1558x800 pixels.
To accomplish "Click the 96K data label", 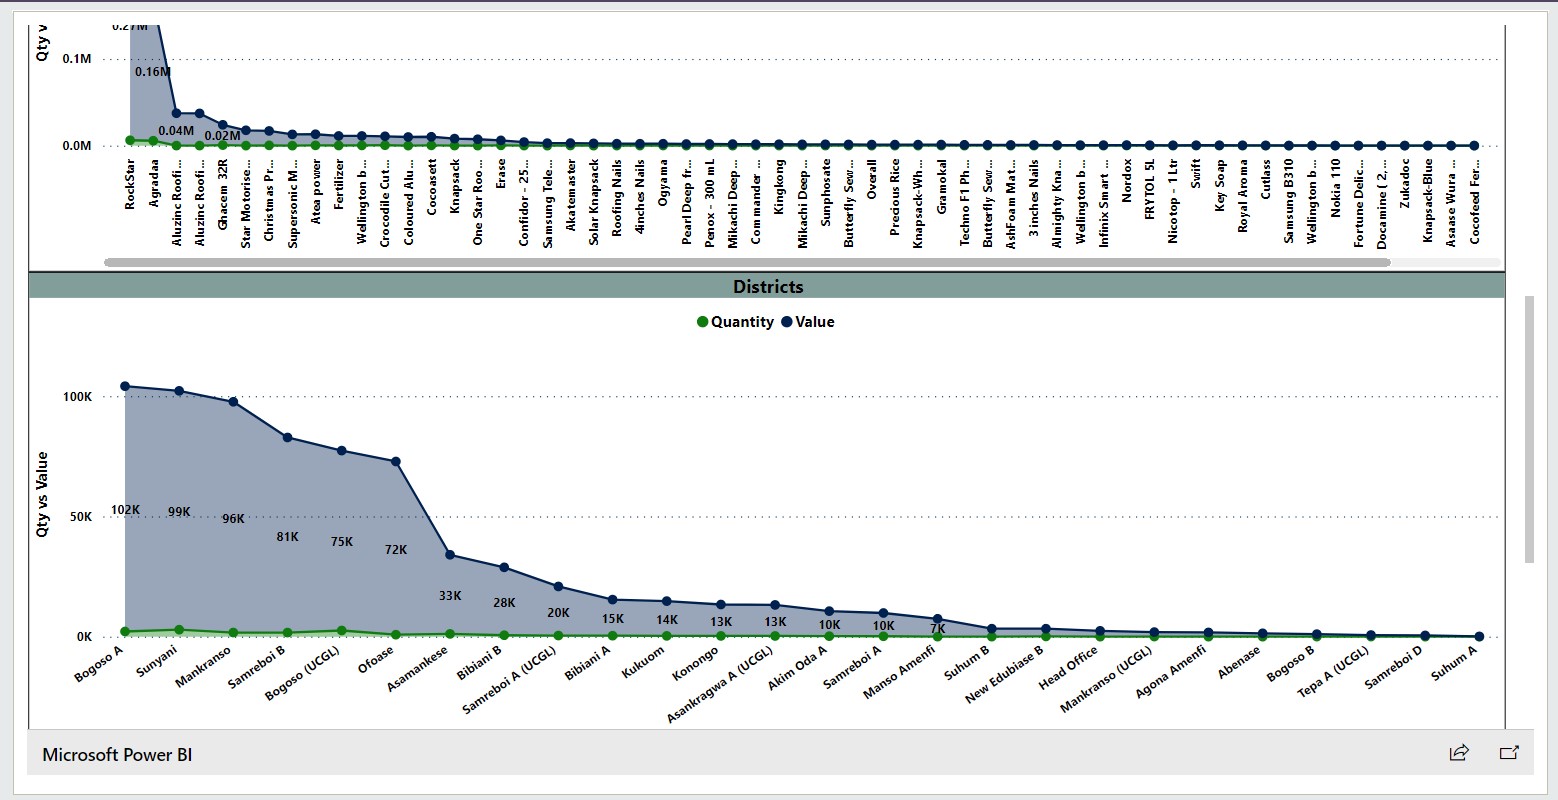I will click(233, 519).
